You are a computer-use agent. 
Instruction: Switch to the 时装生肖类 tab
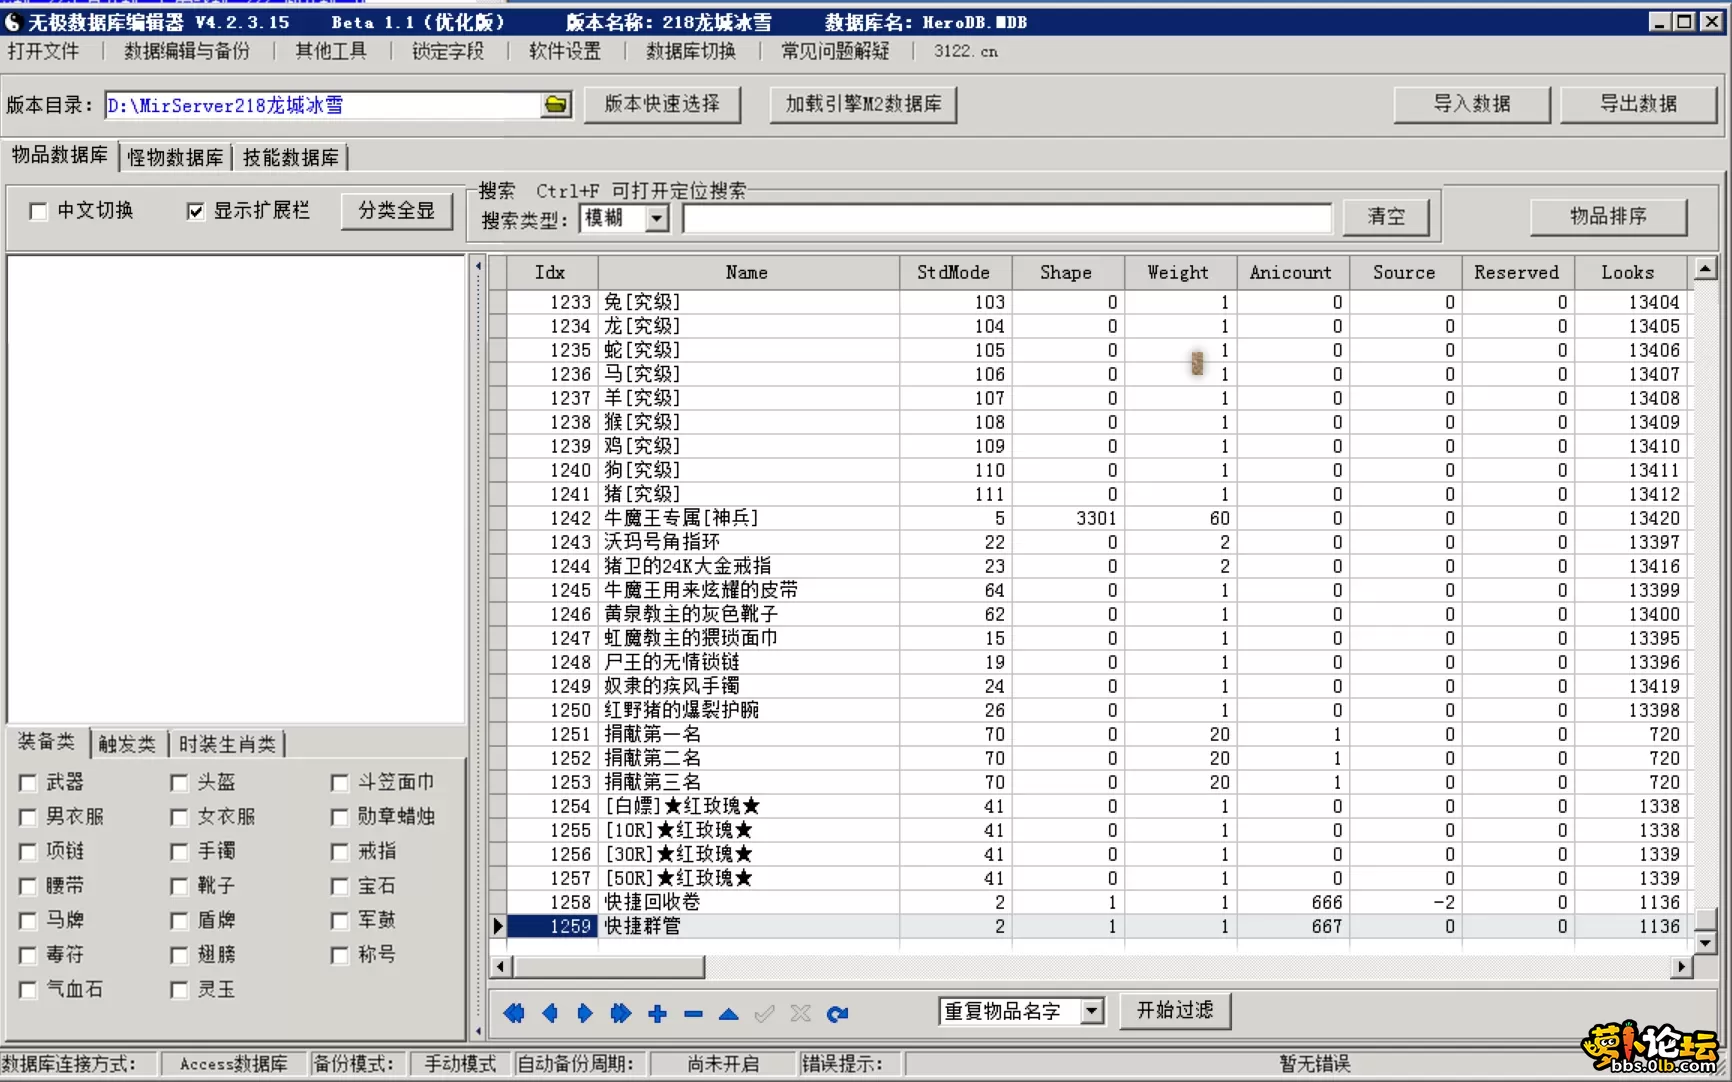pyautogui.click(x=227, y=744)
